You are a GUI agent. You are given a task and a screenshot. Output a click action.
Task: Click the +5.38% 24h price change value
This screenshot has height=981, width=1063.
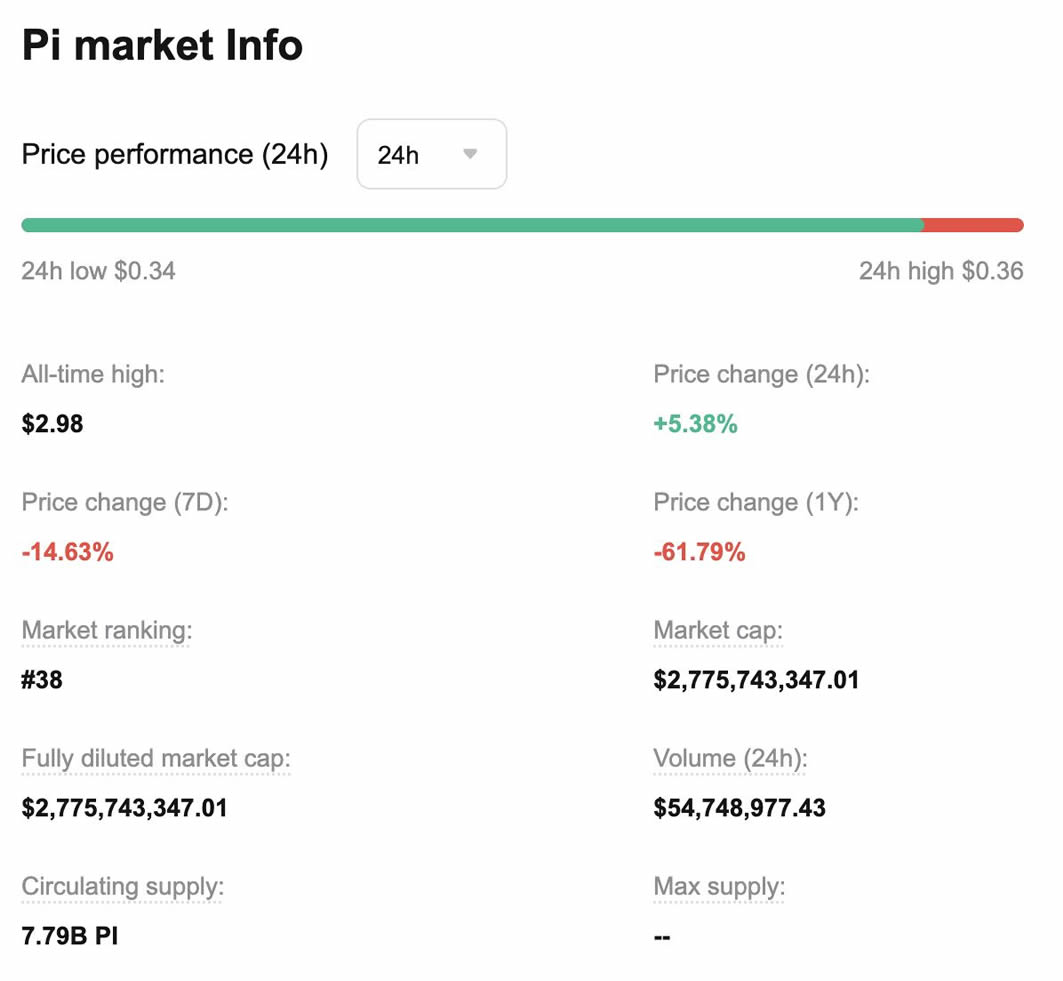[x=695, y=424]
